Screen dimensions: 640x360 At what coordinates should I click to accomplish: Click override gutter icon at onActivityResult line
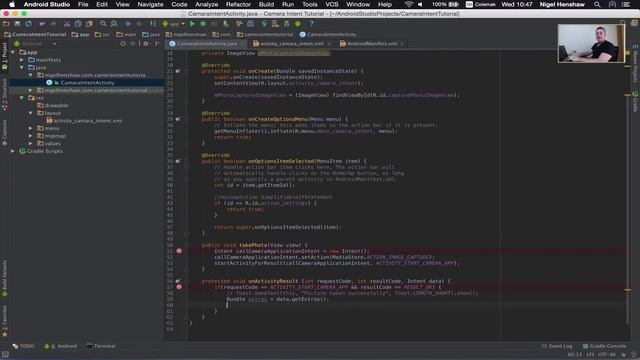[178, 281]
